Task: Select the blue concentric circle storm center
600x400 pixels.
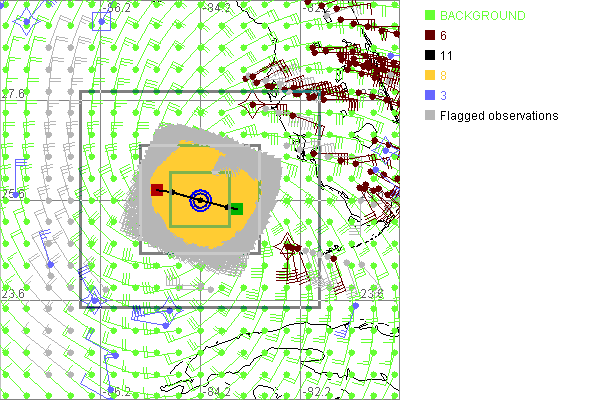Action: pyautogui.click(x=200, y=201)
